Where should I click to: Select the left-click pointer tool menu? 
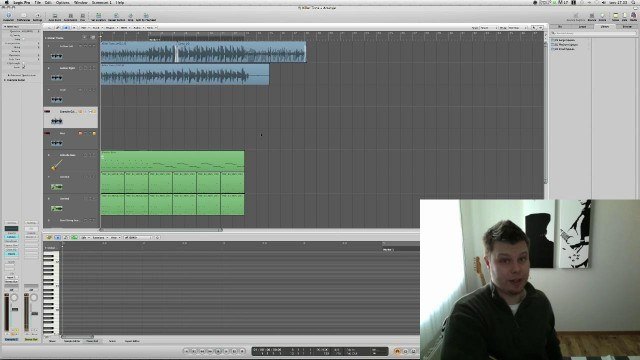click(533, 28)
